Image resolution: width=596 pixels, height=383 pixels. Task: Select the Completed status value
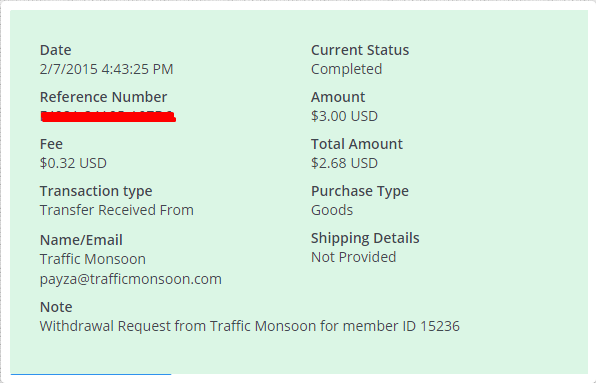click(347, 70)
